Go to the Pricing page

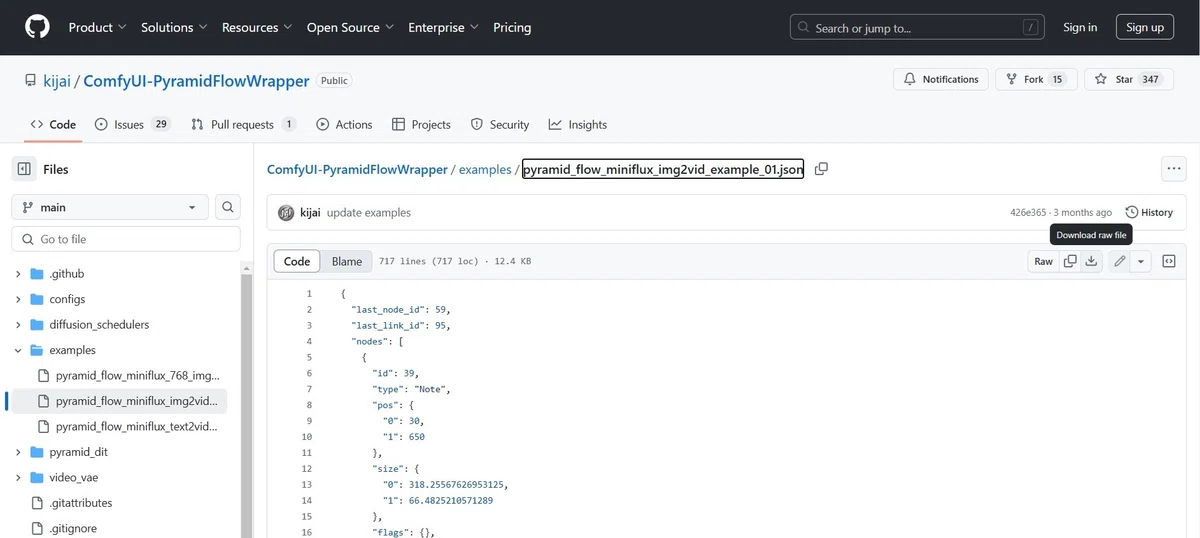pos(512,27)
